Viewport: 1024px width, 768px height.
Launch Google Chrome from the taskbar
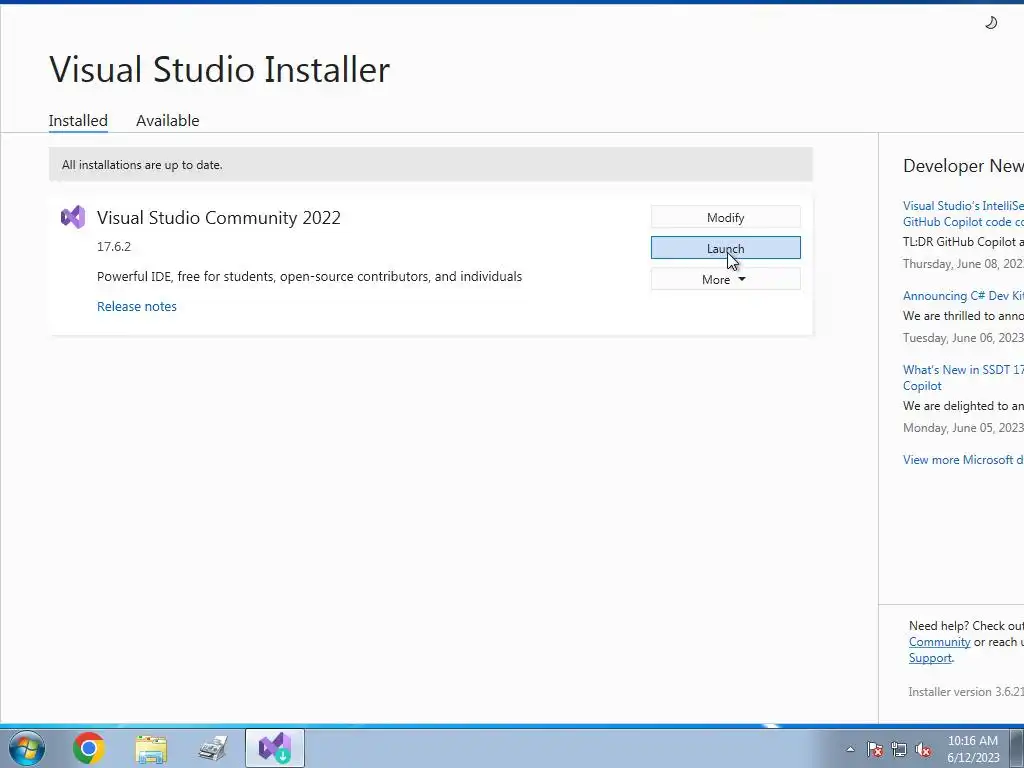[89, 748]
